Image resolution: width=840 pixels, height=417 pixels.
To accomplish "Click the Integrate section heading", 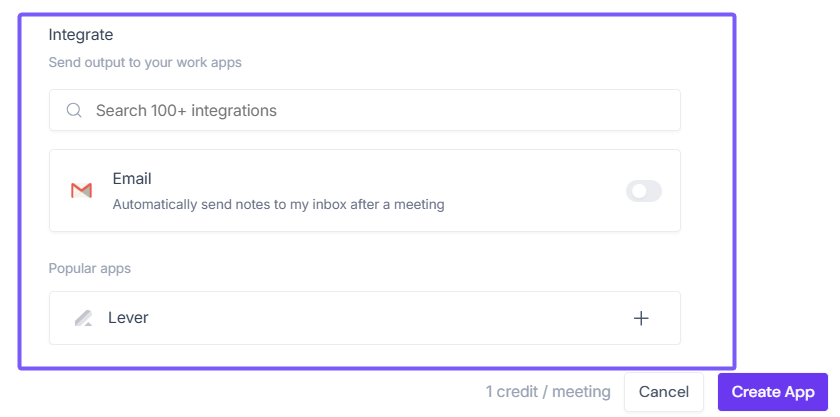I will (x=81, y=35).
